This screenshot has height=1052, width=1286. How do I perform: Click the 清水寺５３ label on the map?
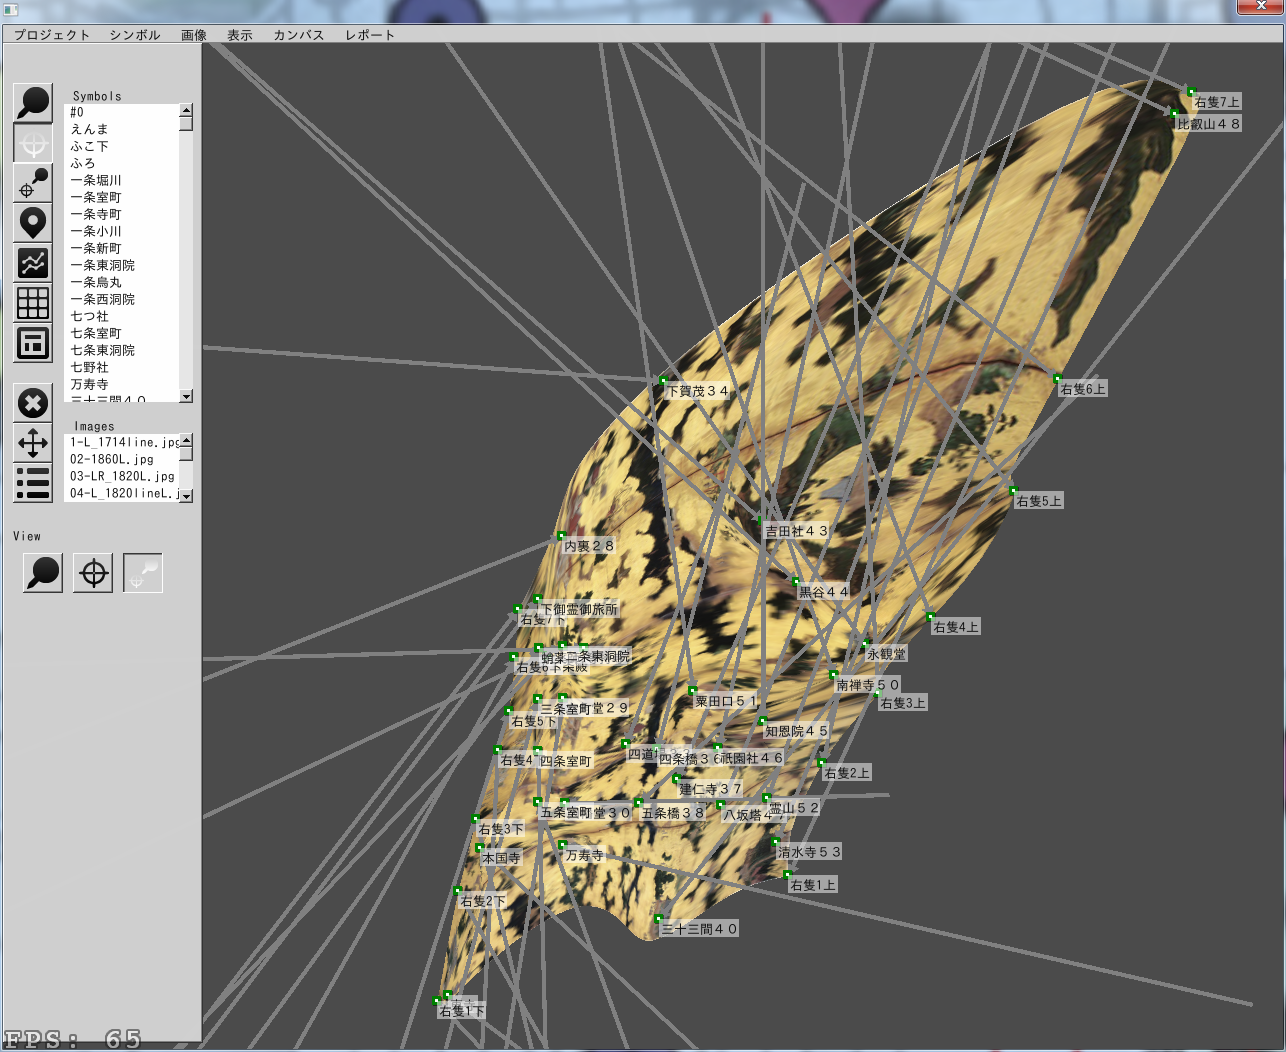pos(810,852)
